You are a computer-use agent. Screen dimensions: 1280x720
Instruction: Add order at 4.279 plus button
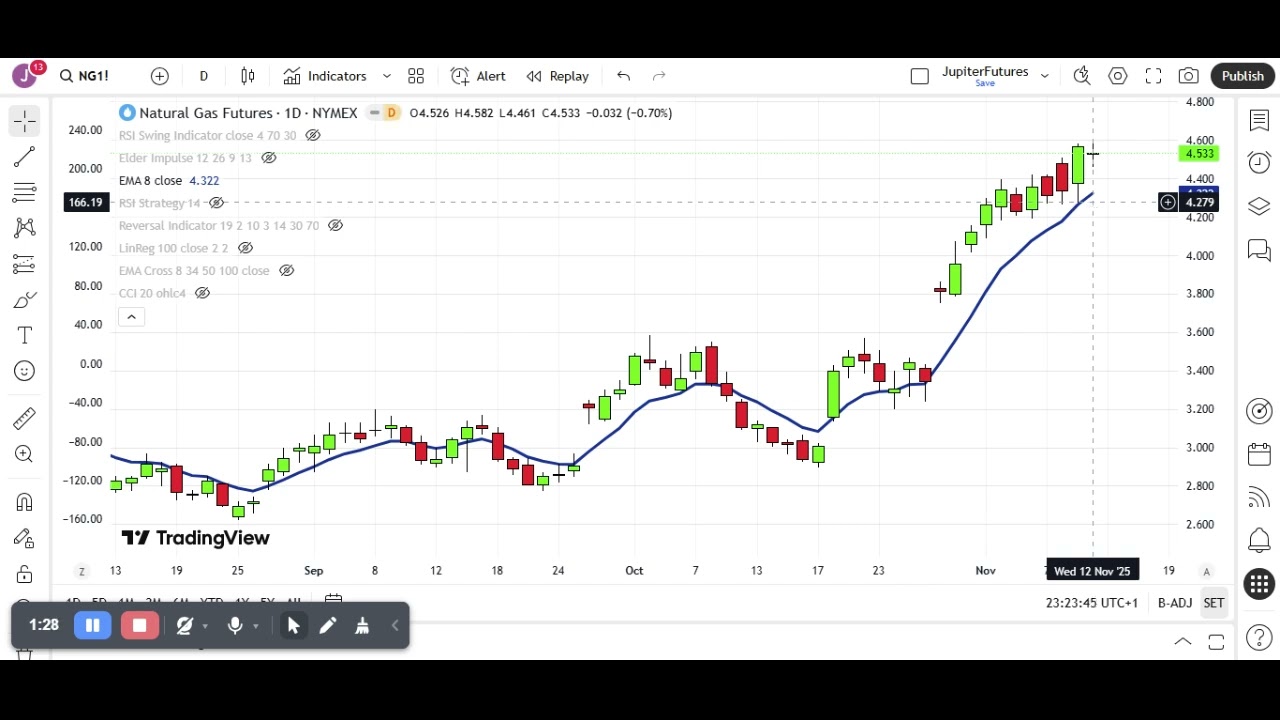click(x=1167, y=203)
